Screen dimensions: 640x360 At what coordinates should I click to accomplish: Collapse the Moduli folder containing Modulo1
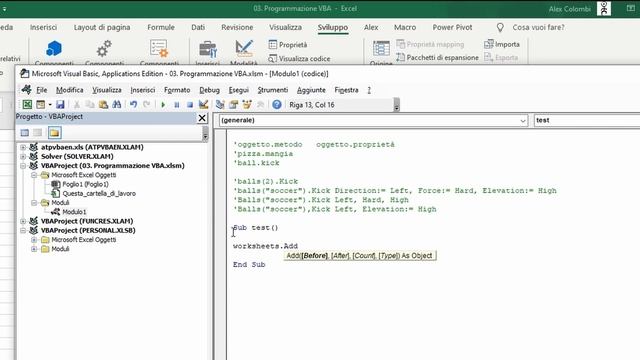pos(34,203)
